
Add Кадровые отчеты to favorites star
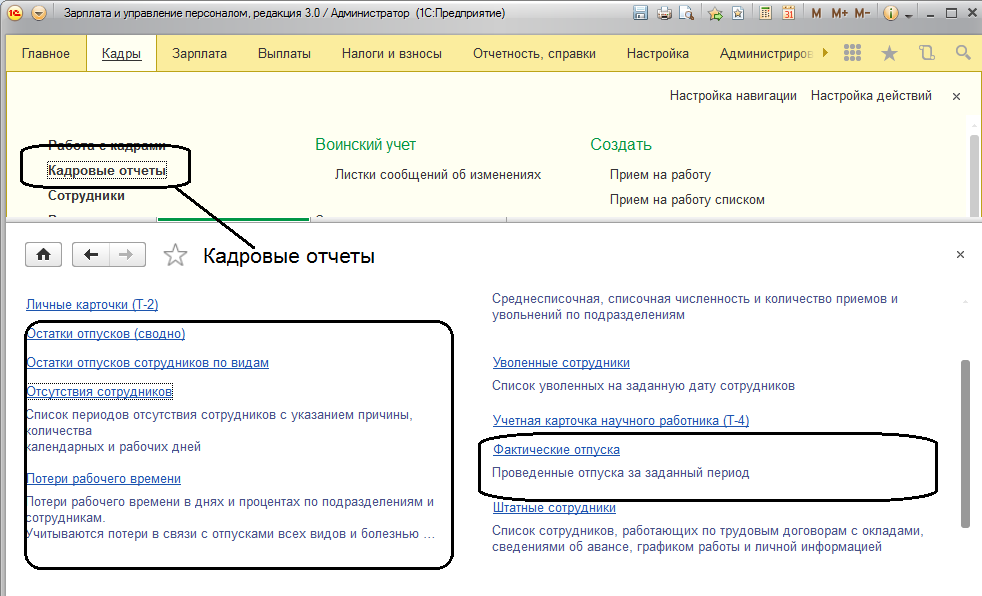175,256
